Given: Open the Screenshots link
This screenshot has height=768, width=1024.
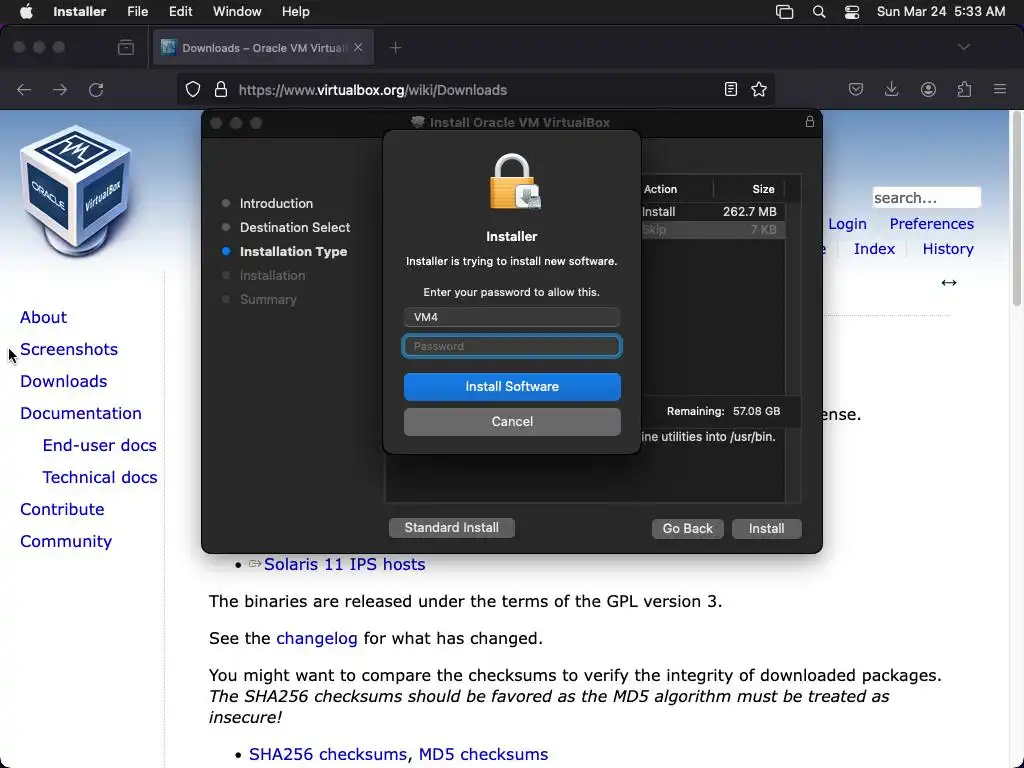Looking at the screenshot, I should point(69,349).
